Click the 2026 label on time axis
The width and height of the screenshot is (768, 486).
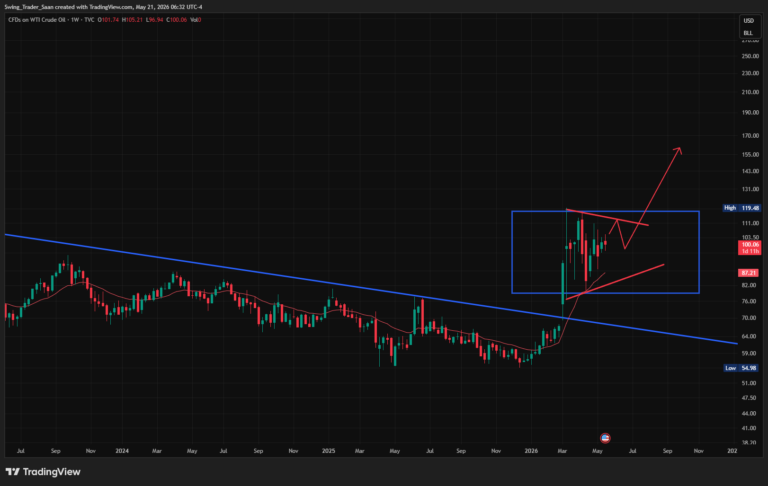click(531, 451)
